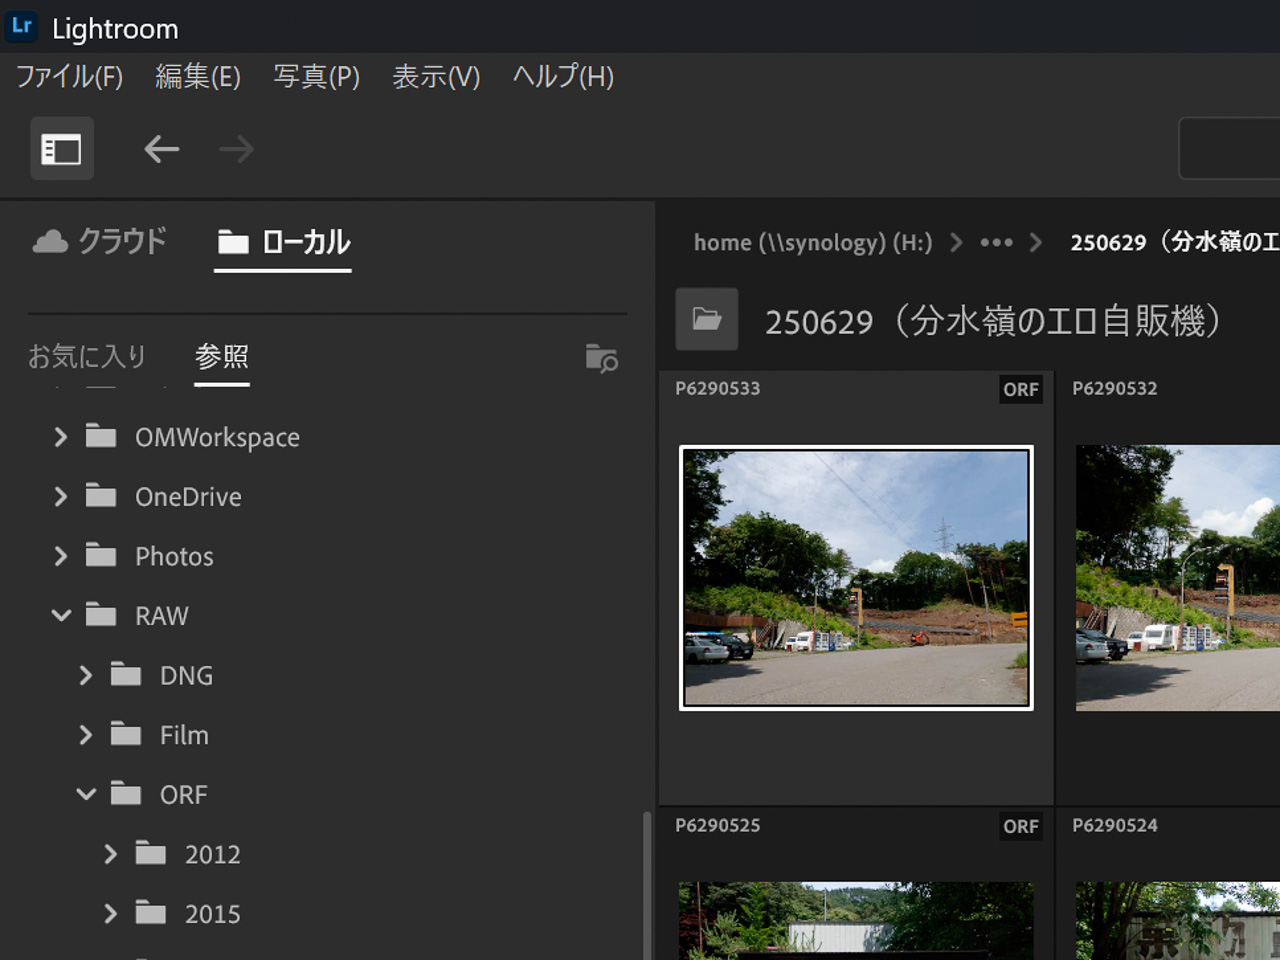
Task: Expand the OMWorkspace folder
Action: pyautogui.click(x=61, y=437)
